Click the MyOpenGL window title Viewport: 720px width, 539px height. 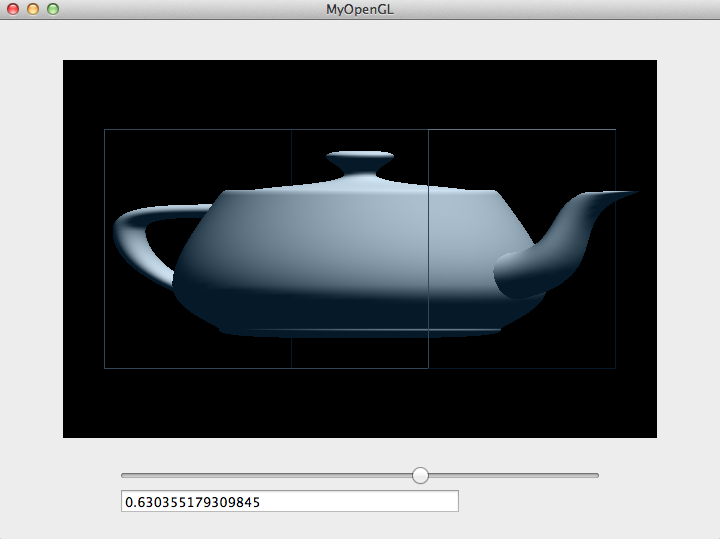pyautogui.click(x=360, y=10)
